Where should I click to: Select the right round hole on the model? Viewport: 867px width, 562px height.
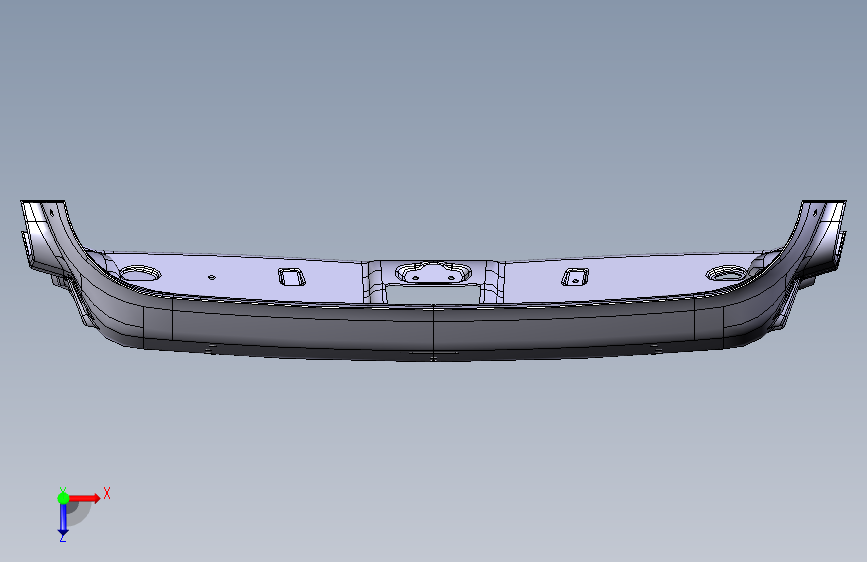pyautogui.click(x=727, y=273)
